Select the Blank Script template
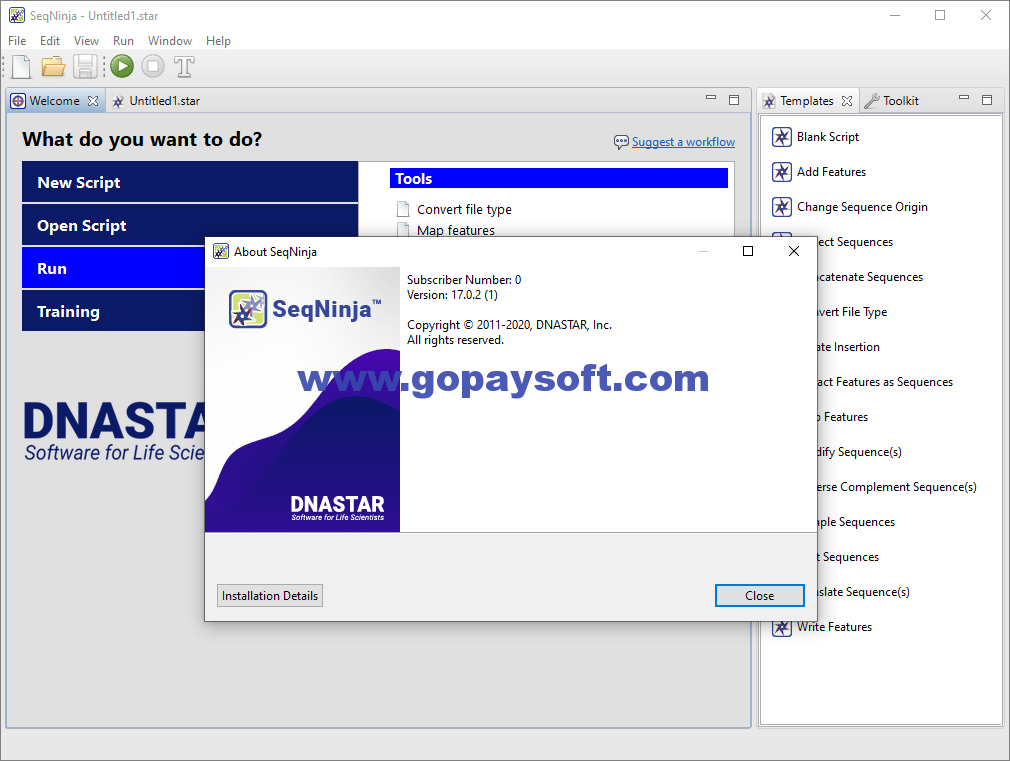The image size is (1010, 761). tap(828, 137)
